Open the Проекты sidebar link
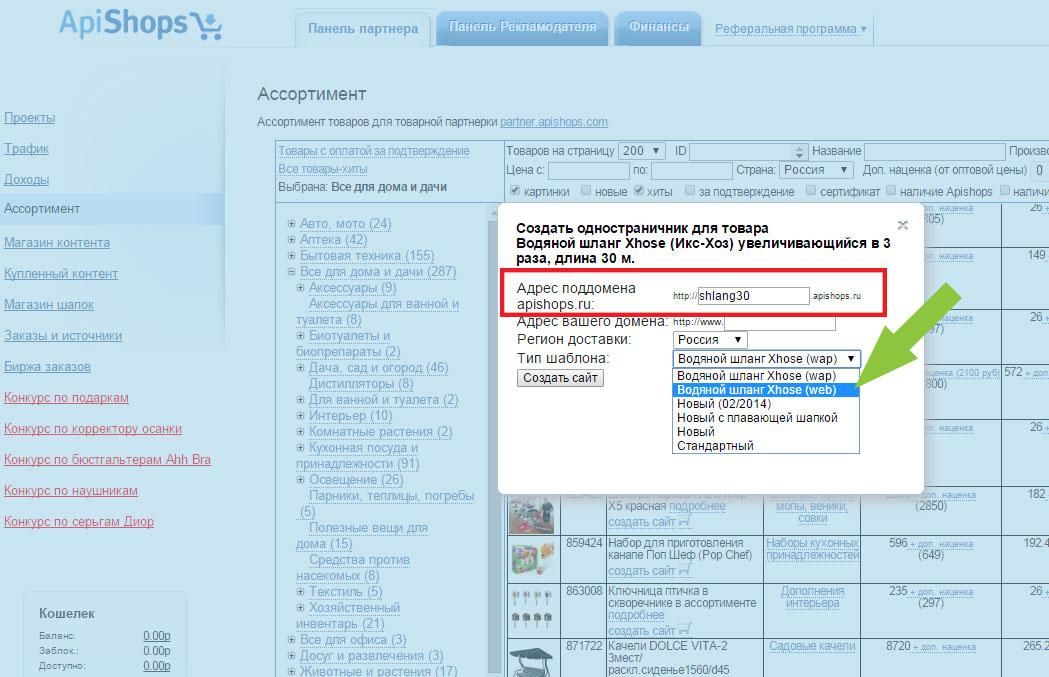 point(29,118)
